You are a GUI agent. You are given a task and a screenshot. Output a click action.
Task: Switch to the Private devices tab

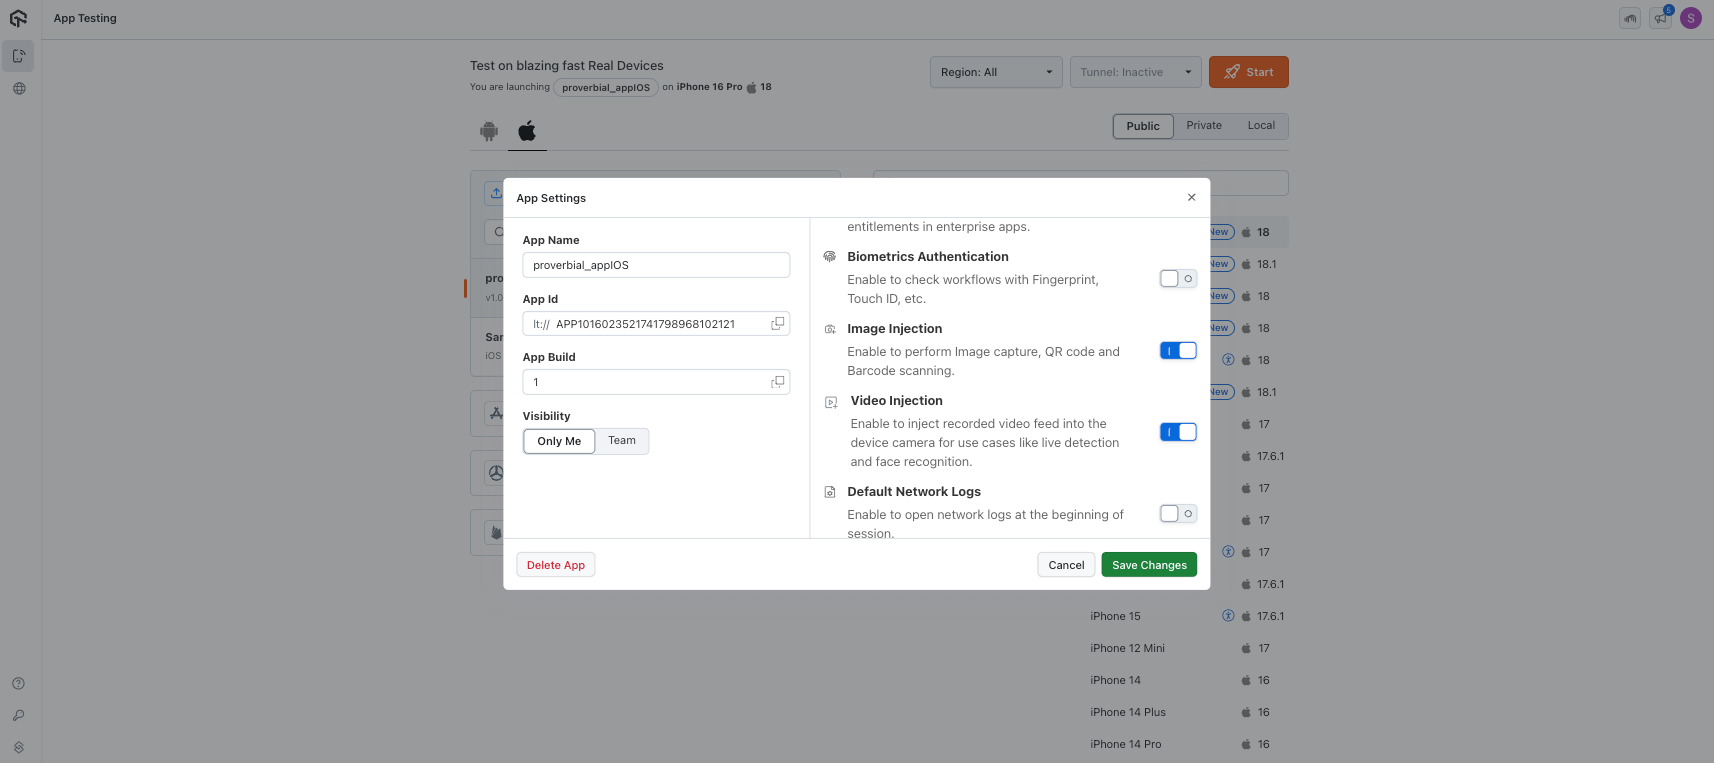(1204, 126)
